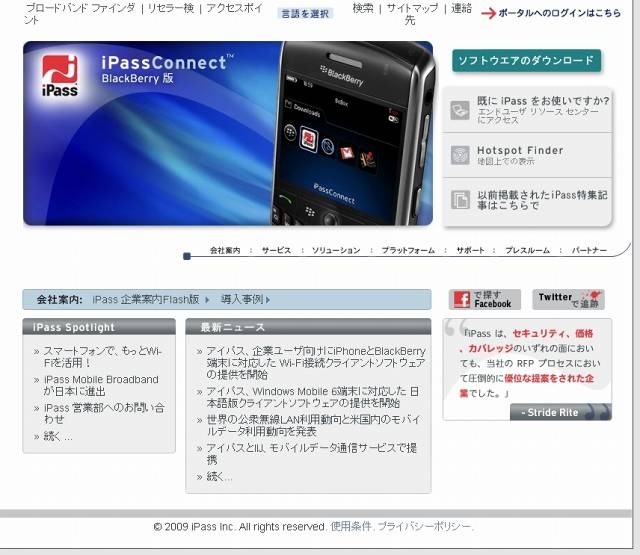The height and width of the screenshot is (555, 640).
Task: Open the プレスルーム menu
Action: (527, 250)
